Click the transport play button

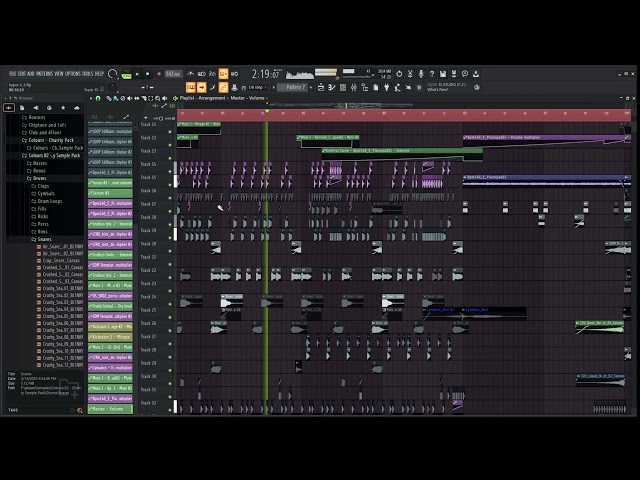coord(138,74)
